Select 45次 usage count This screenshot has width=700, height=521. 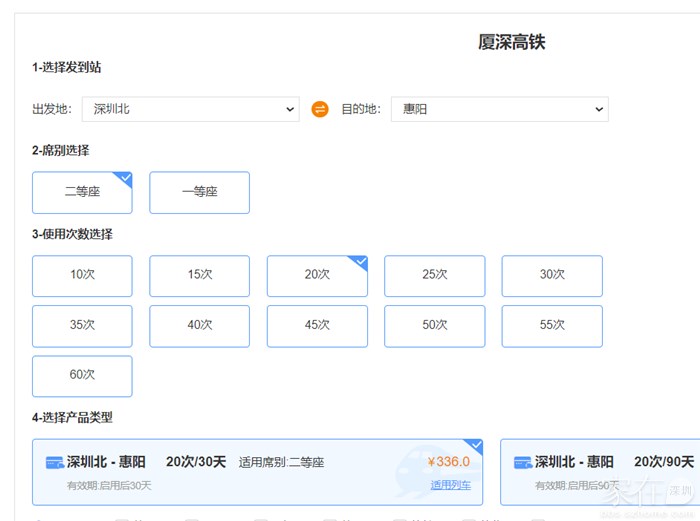[317, 326]
